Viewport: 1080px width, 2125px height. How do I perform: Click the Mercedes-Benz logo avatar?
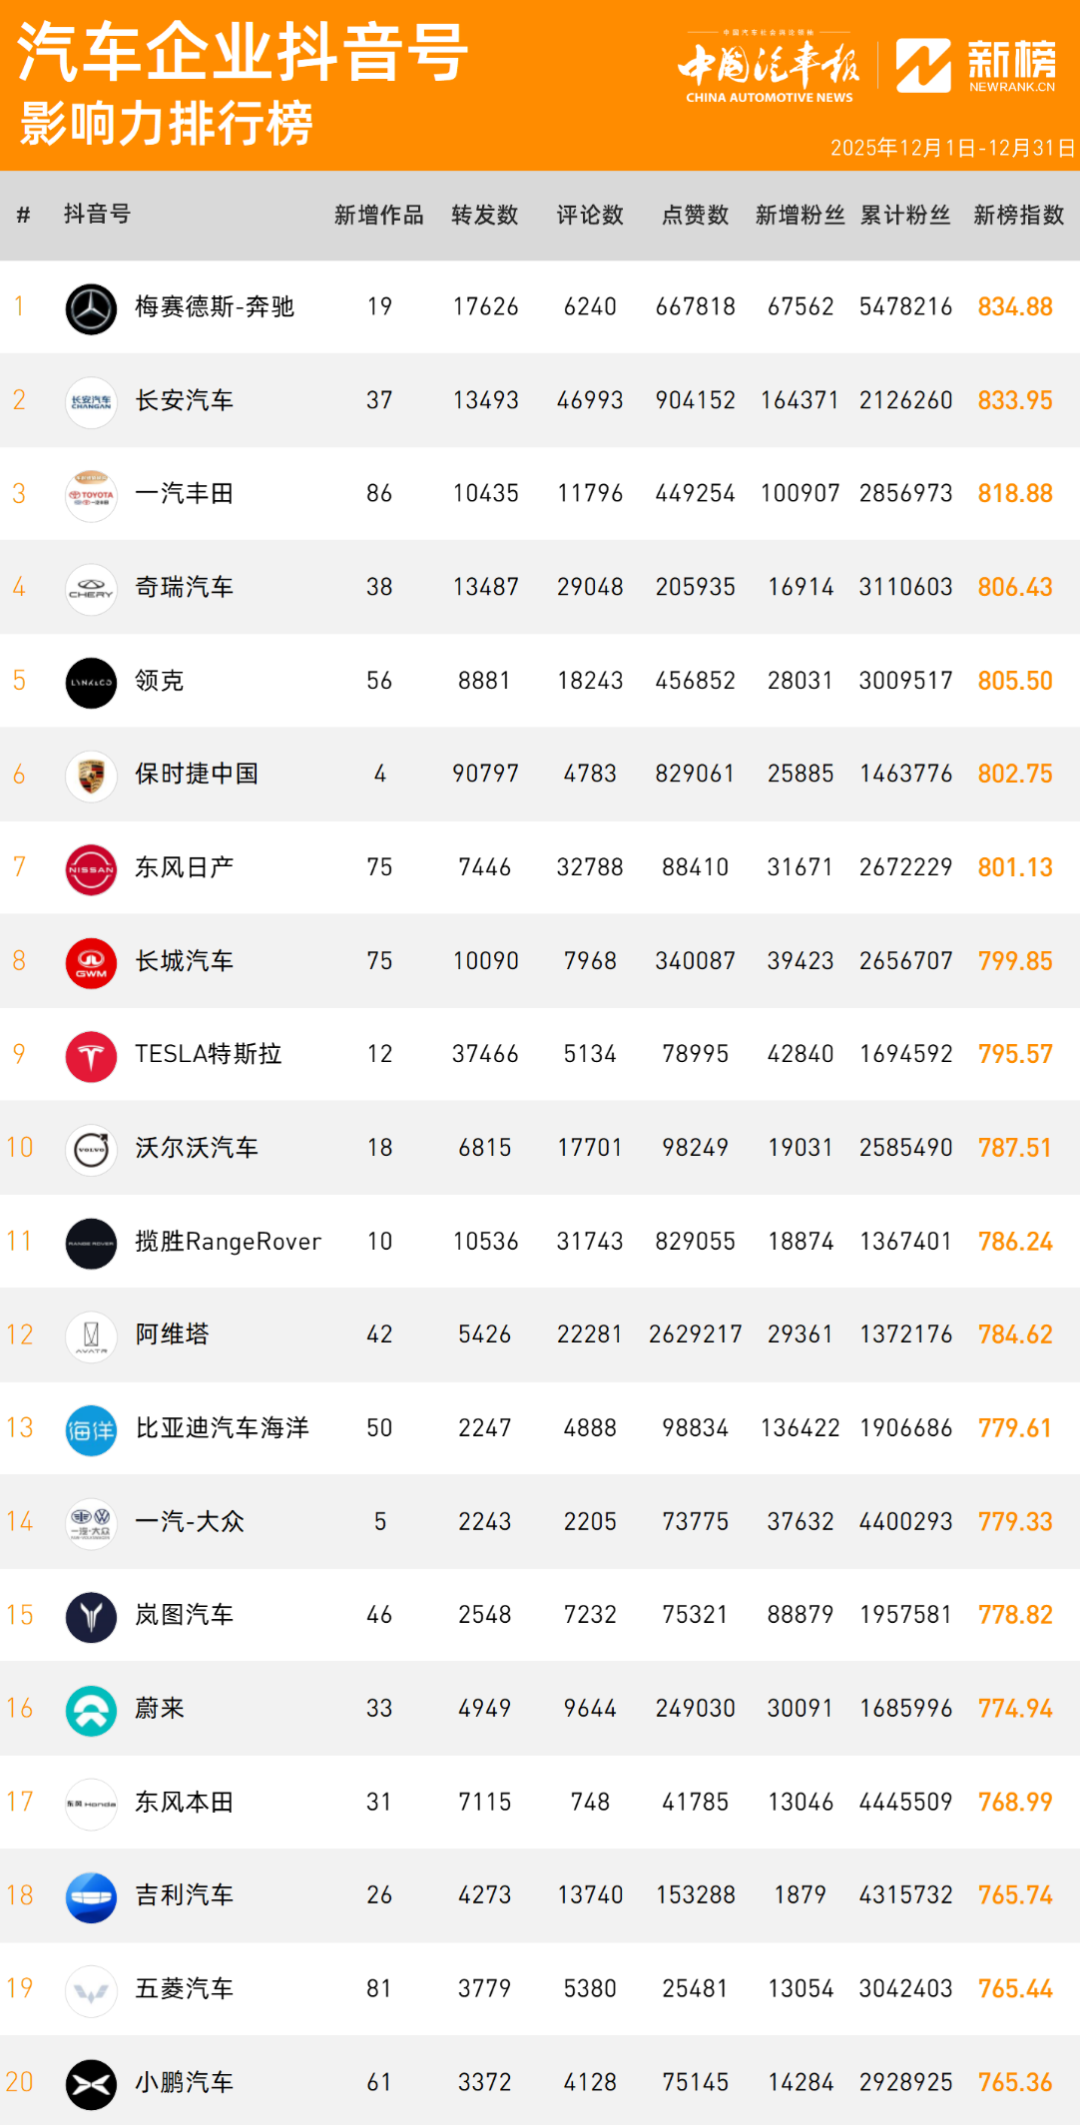point(91,308)
